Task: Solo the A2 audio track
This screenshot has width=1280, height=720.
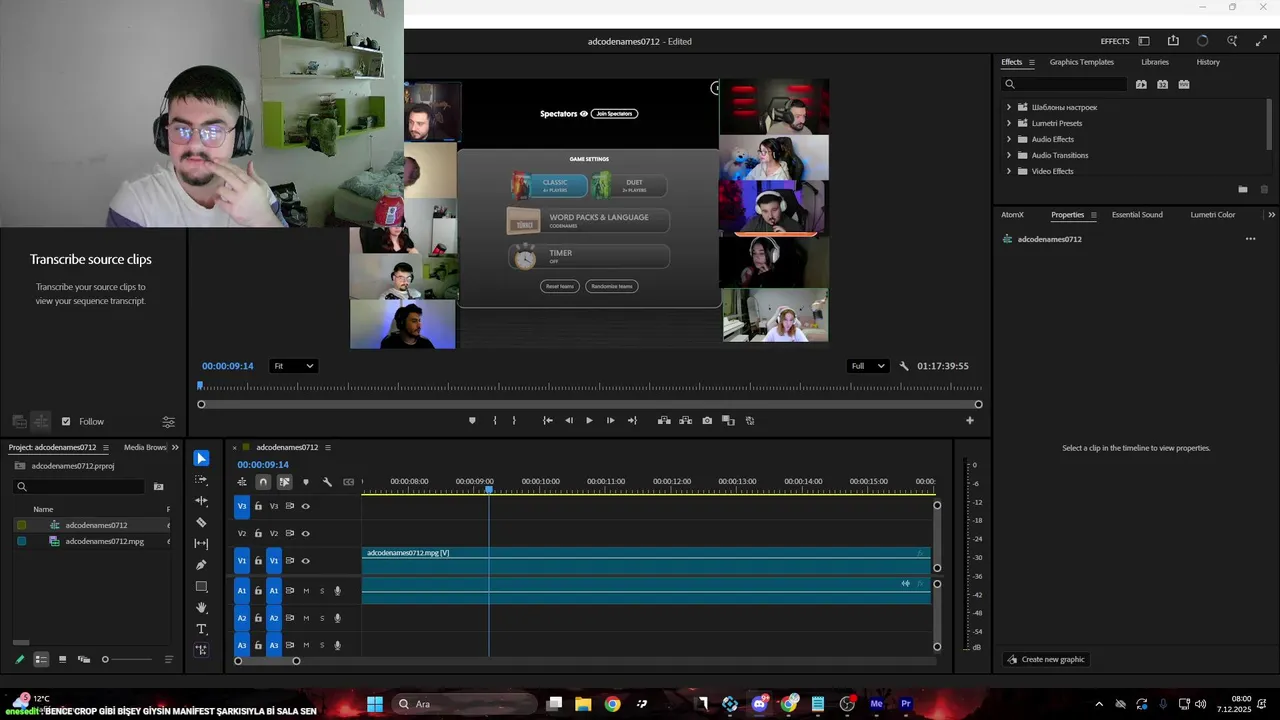Action: 321,618
